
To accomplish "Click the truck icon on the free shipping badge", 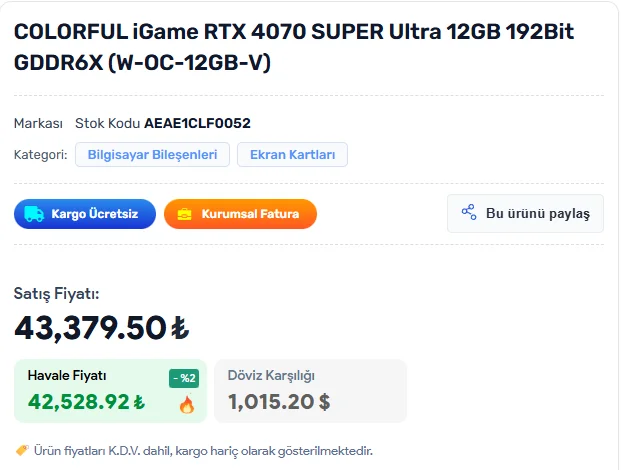I will [x=33, y=214].
